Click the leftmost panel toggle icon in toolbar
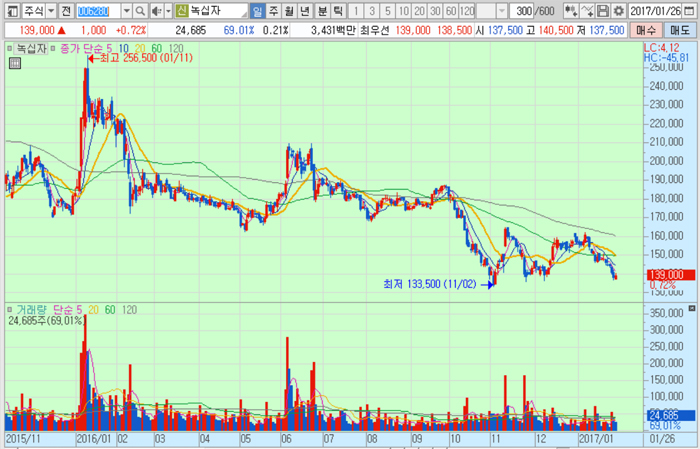 [11, 10]
